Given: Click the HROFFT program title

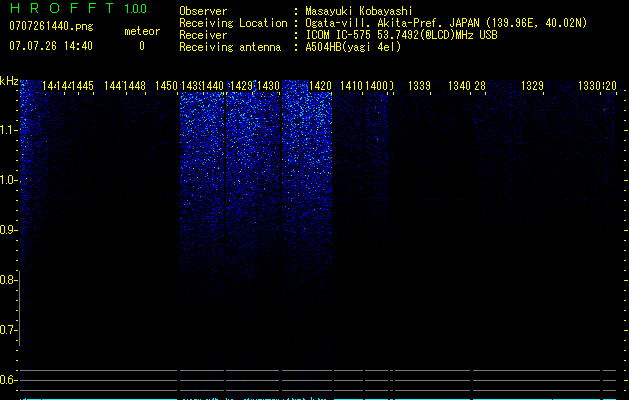Looking at the screenshot, I should [x=61, y=8].
